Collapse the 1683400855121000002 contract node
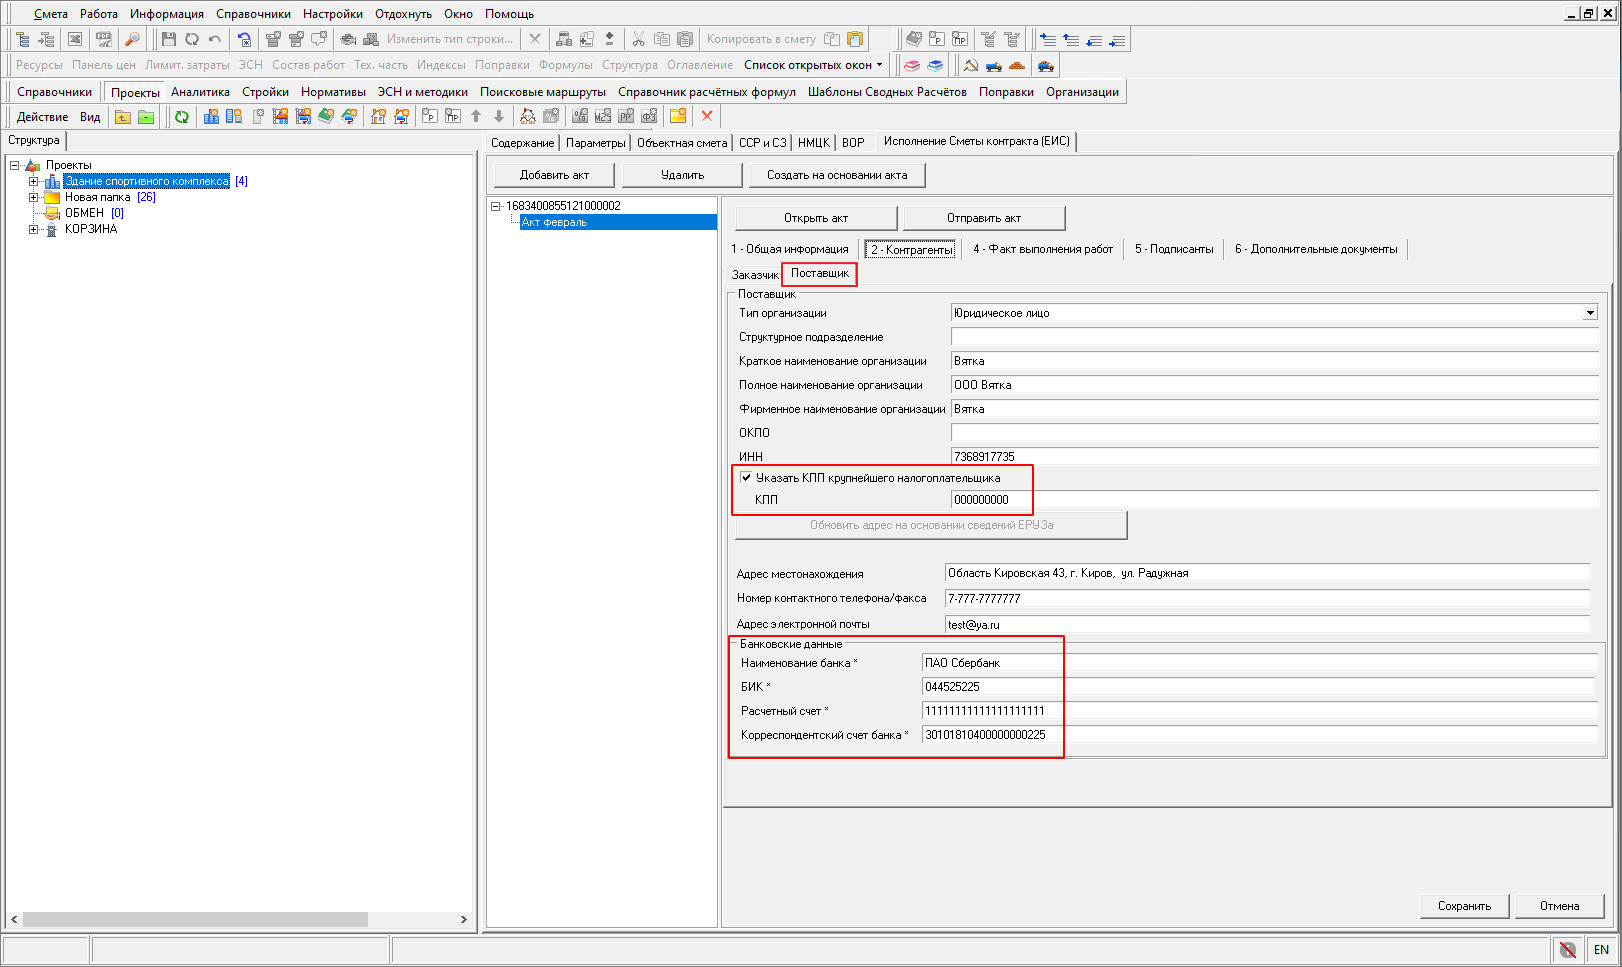 (495, 206)
